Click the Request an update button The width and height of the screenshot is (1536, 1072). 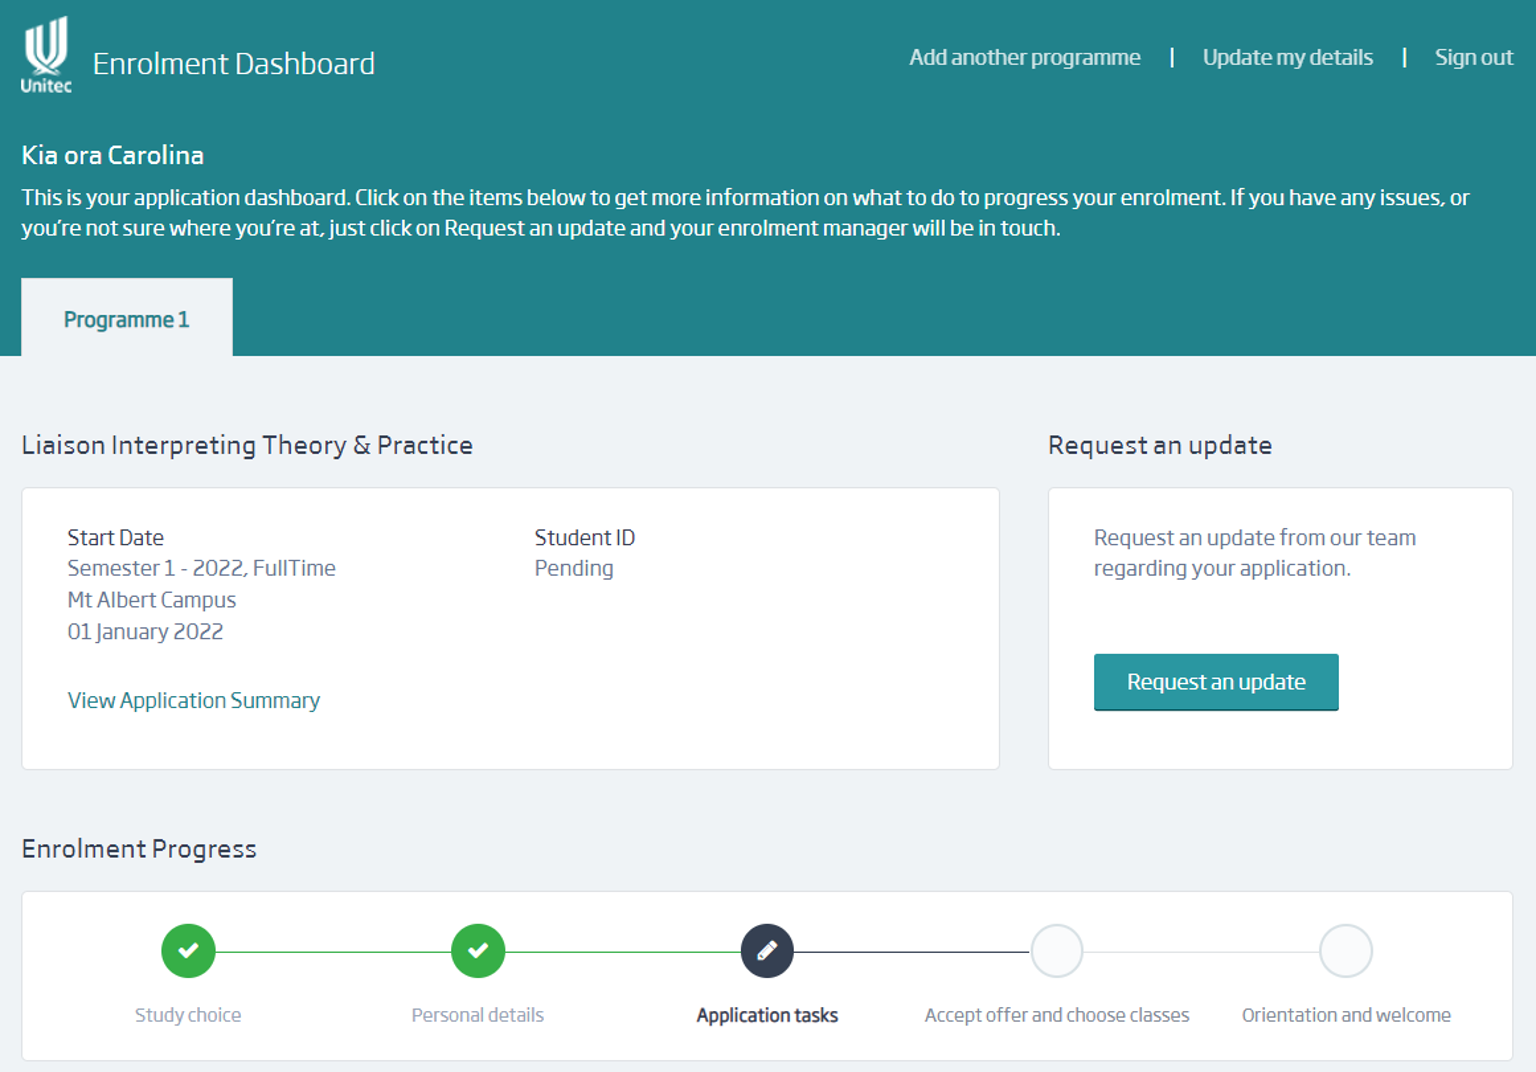coord(1216,682)
